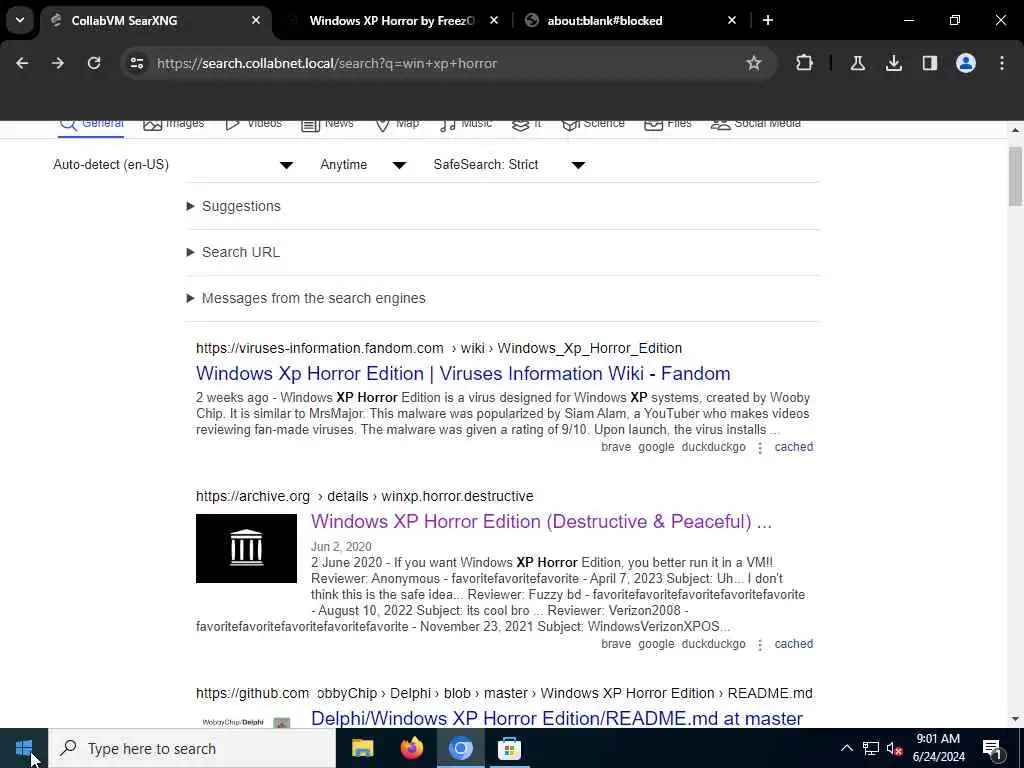Viewport: 1024px width, 768px height.
Task: Open the Anytime time range dropdown
Action: [x=362, y=165]
